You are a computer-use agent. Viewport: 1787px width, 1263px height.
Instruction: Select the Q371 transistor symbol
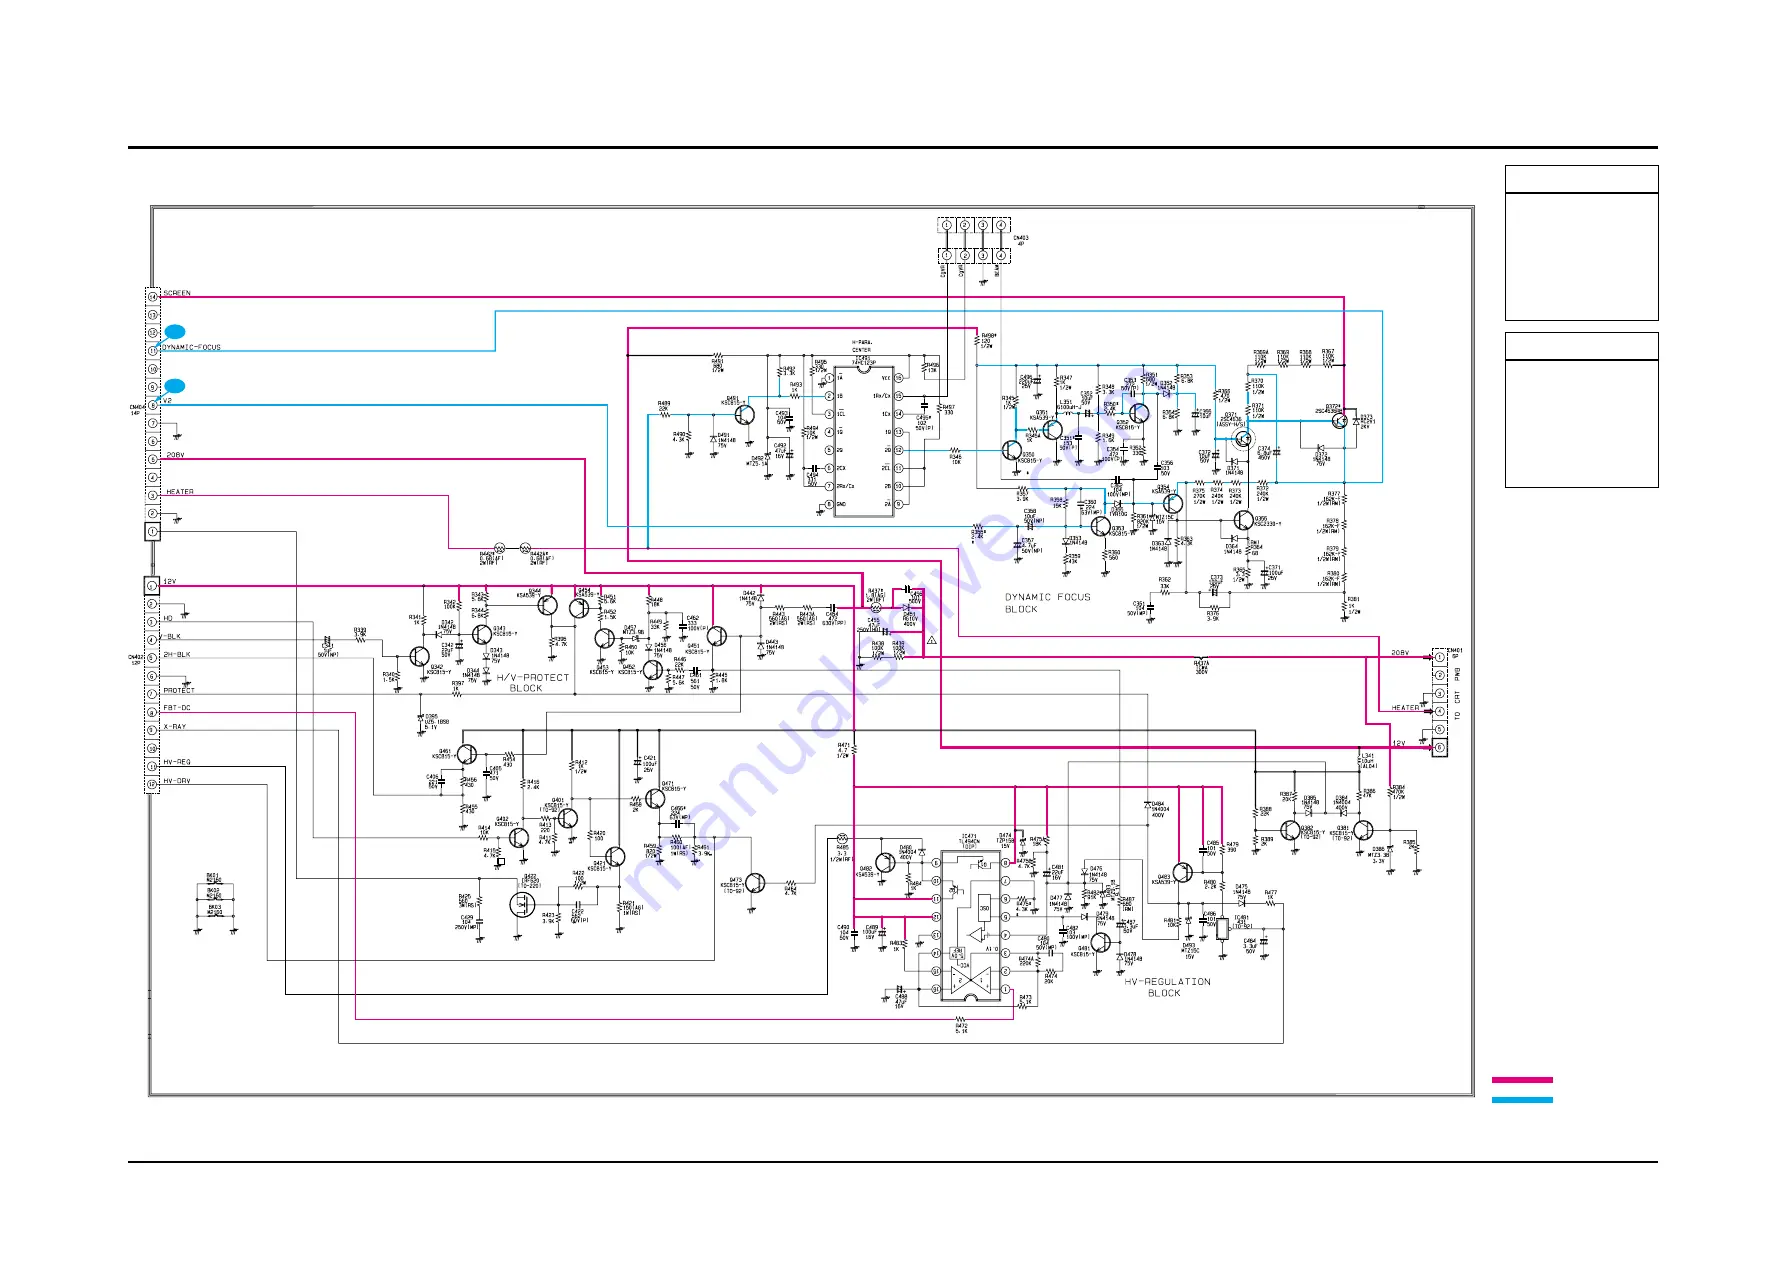pyautogui.click(x=1241, y=438)
